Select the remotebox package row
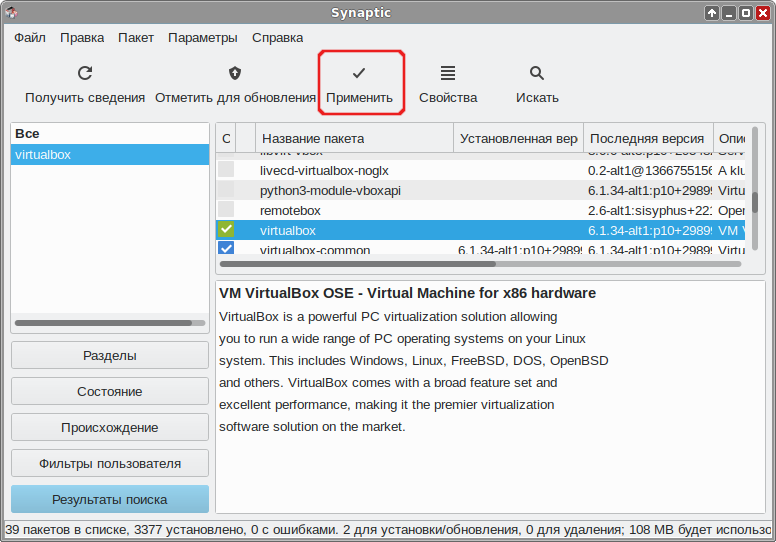 tap(481, 210)
